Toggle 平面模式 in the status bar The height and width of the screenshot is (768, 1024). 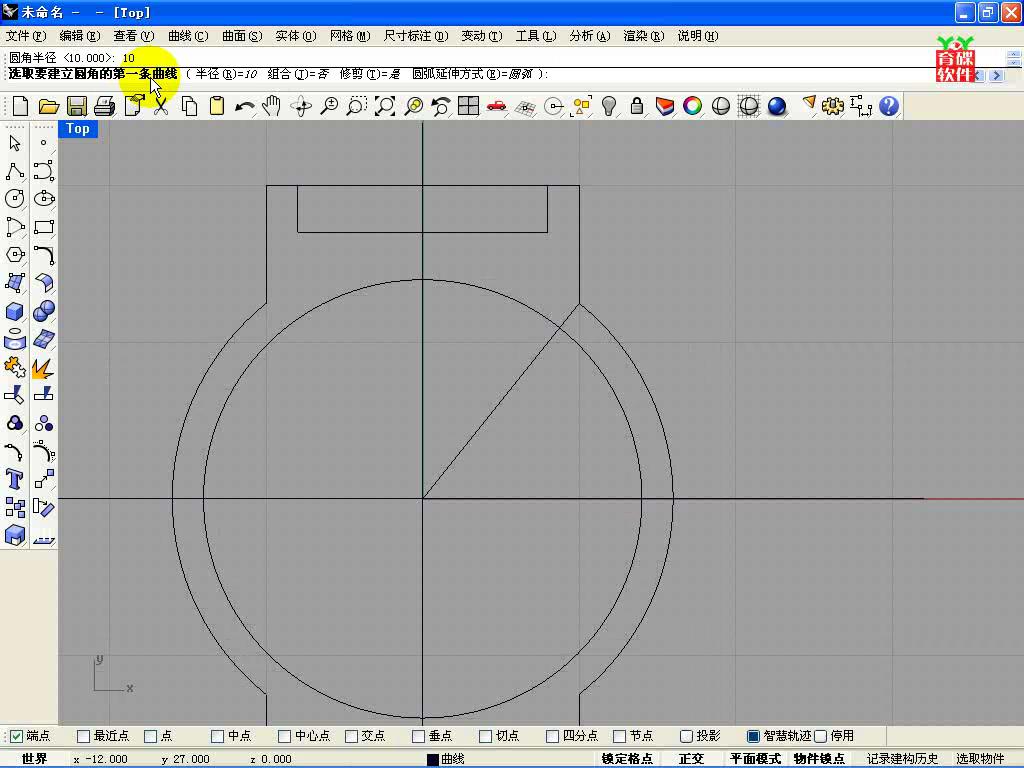(x=756, y=759)
